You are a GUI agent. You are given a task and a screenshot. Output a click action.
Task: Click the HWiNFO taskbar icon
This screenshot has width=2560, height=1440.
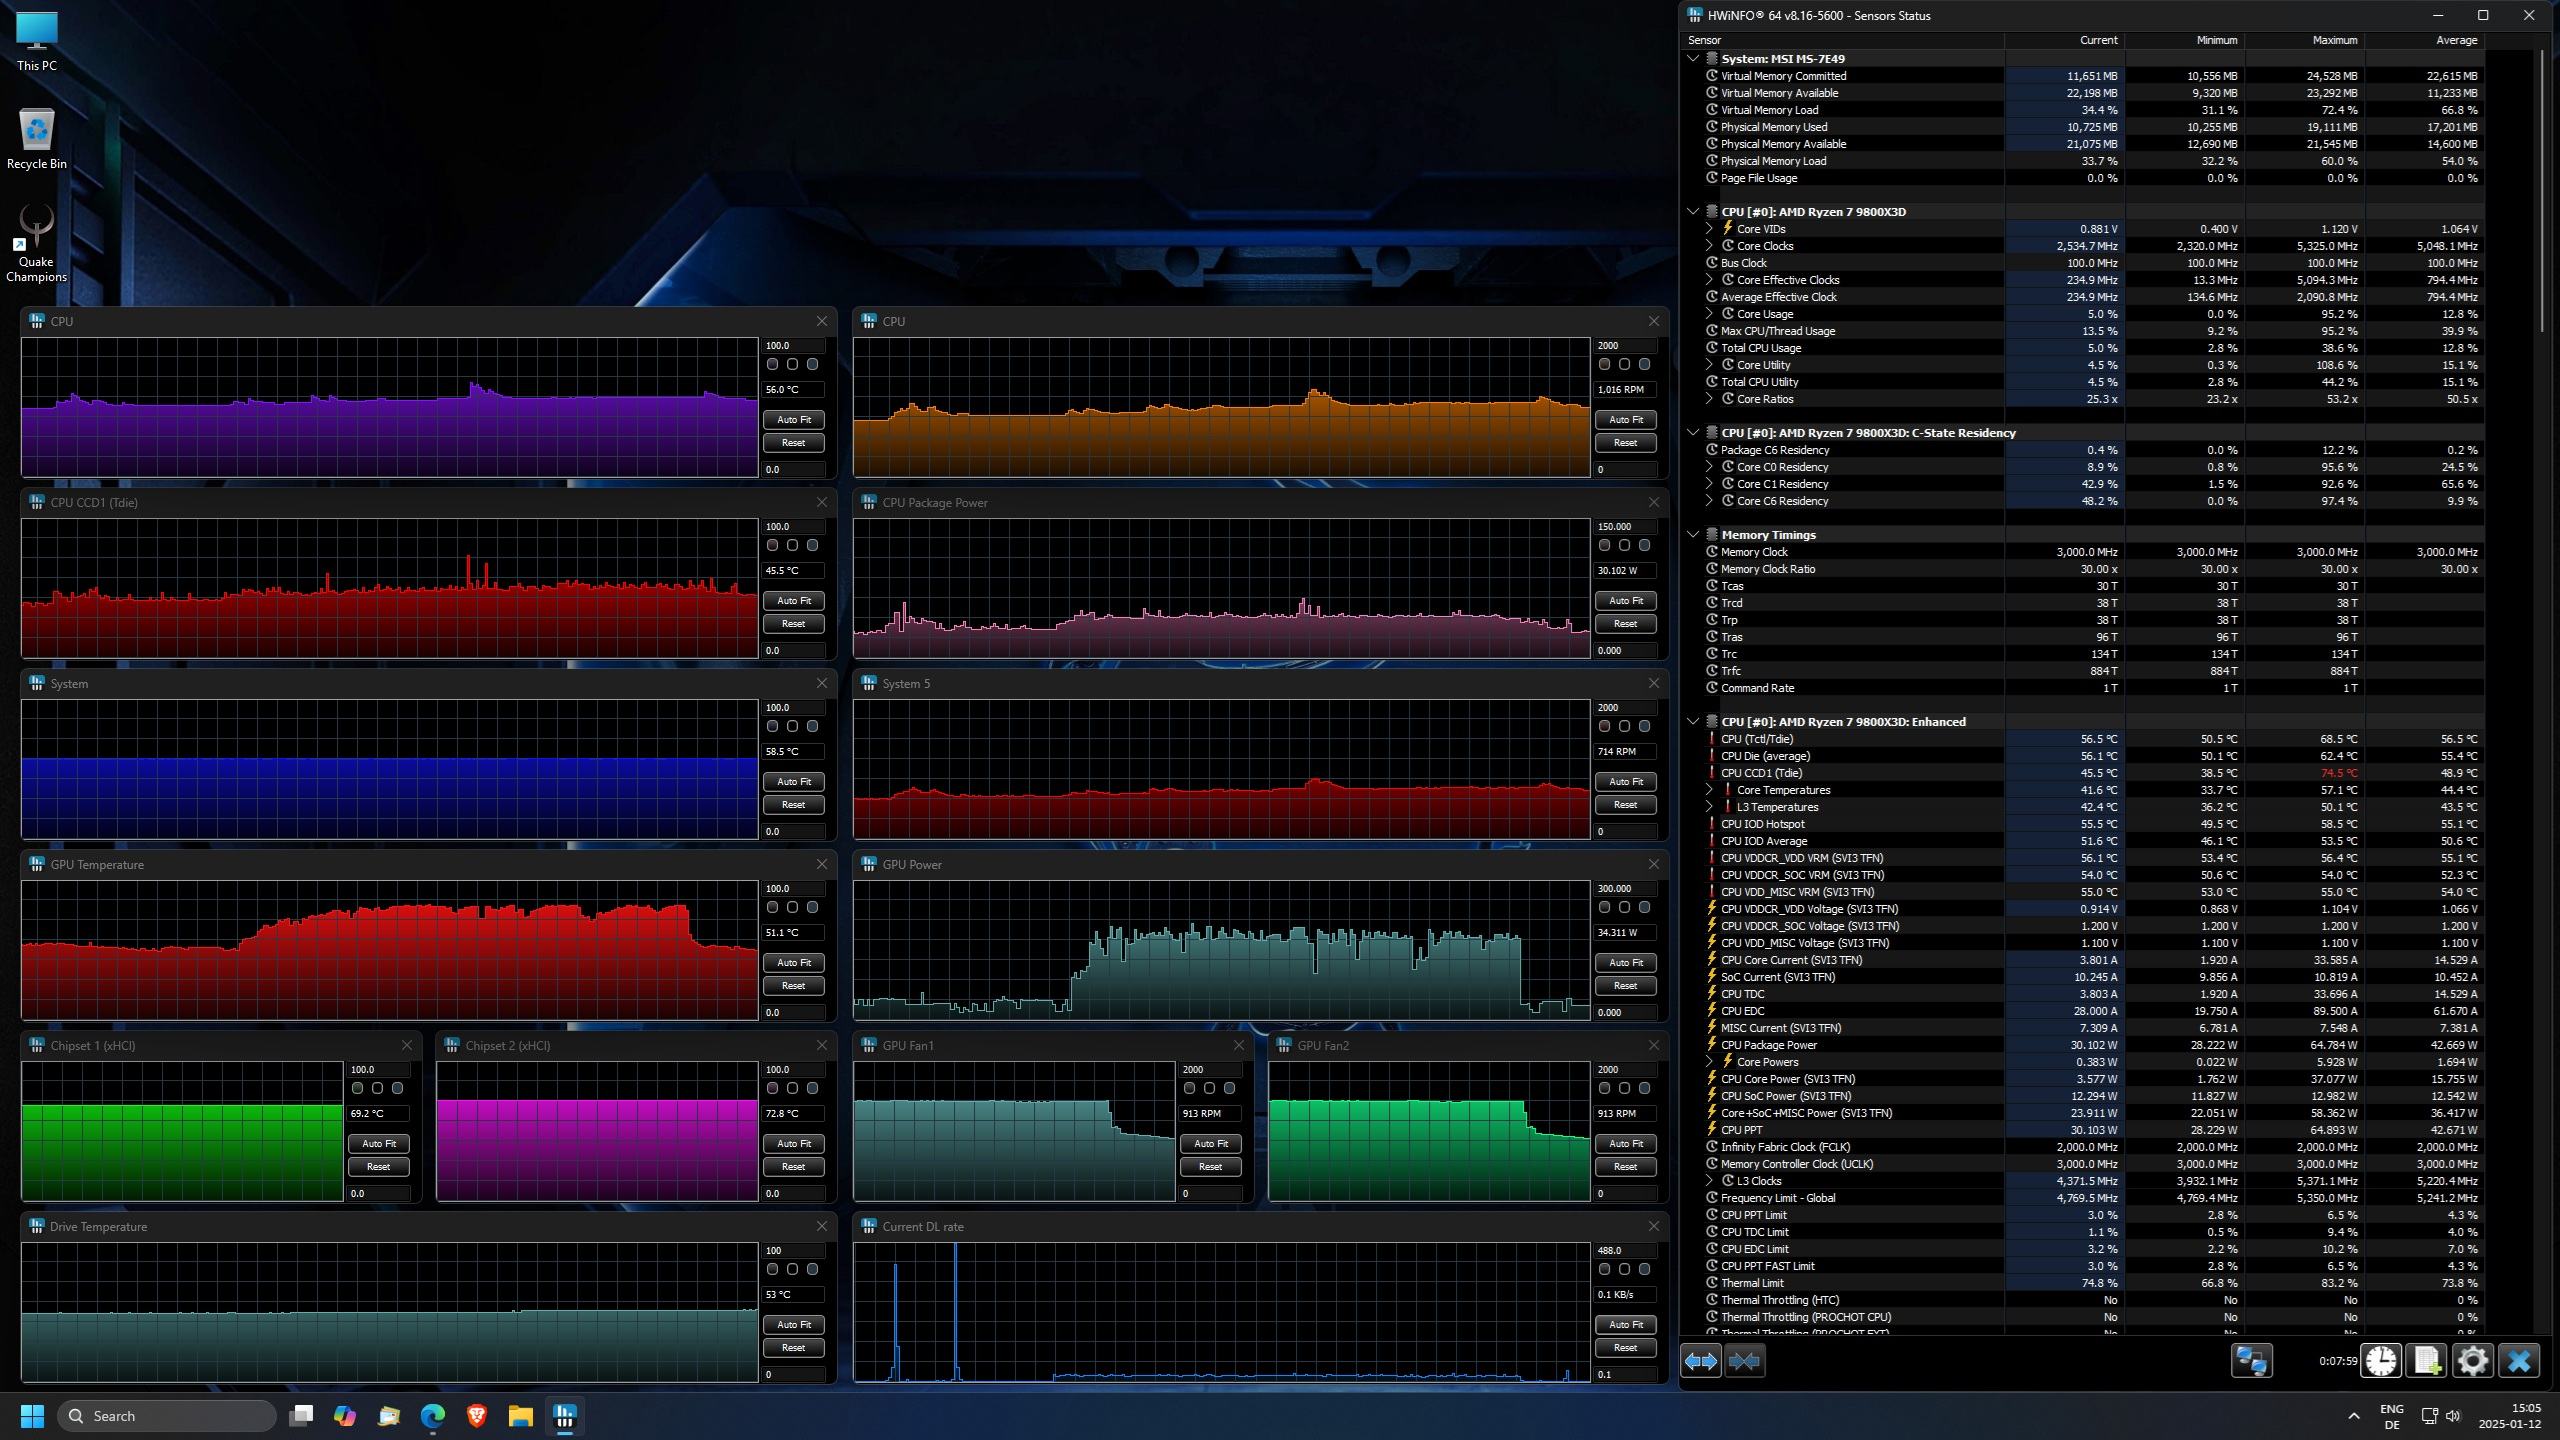tap(565, 1416)
